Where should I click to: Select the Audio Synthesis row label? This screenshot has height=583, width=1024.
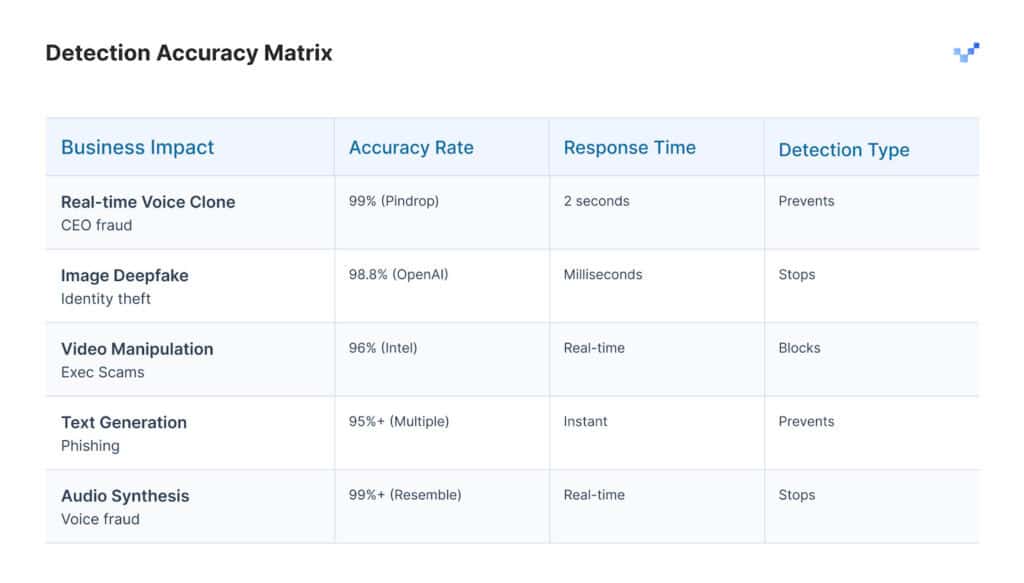(125, 496)
